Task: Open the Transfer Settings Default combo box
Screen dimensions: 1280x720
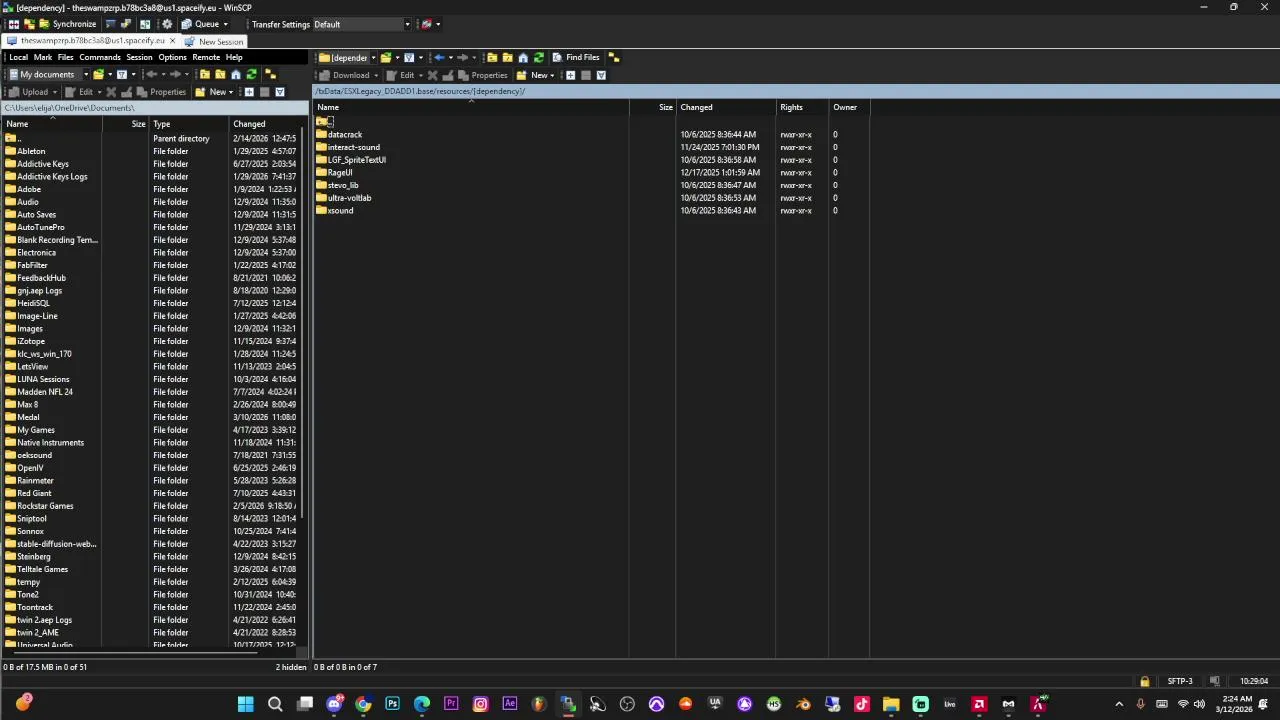Action: click(x=362, y=24)
